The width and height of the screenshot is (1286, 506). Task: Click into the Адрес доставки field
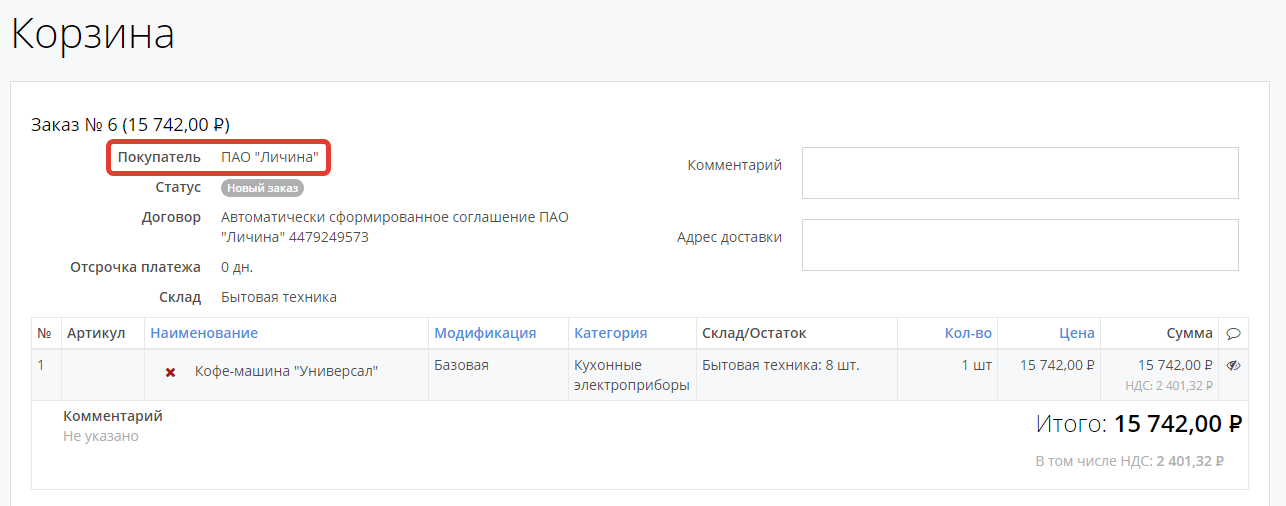pyautogui.click(x=1020, y=245)
